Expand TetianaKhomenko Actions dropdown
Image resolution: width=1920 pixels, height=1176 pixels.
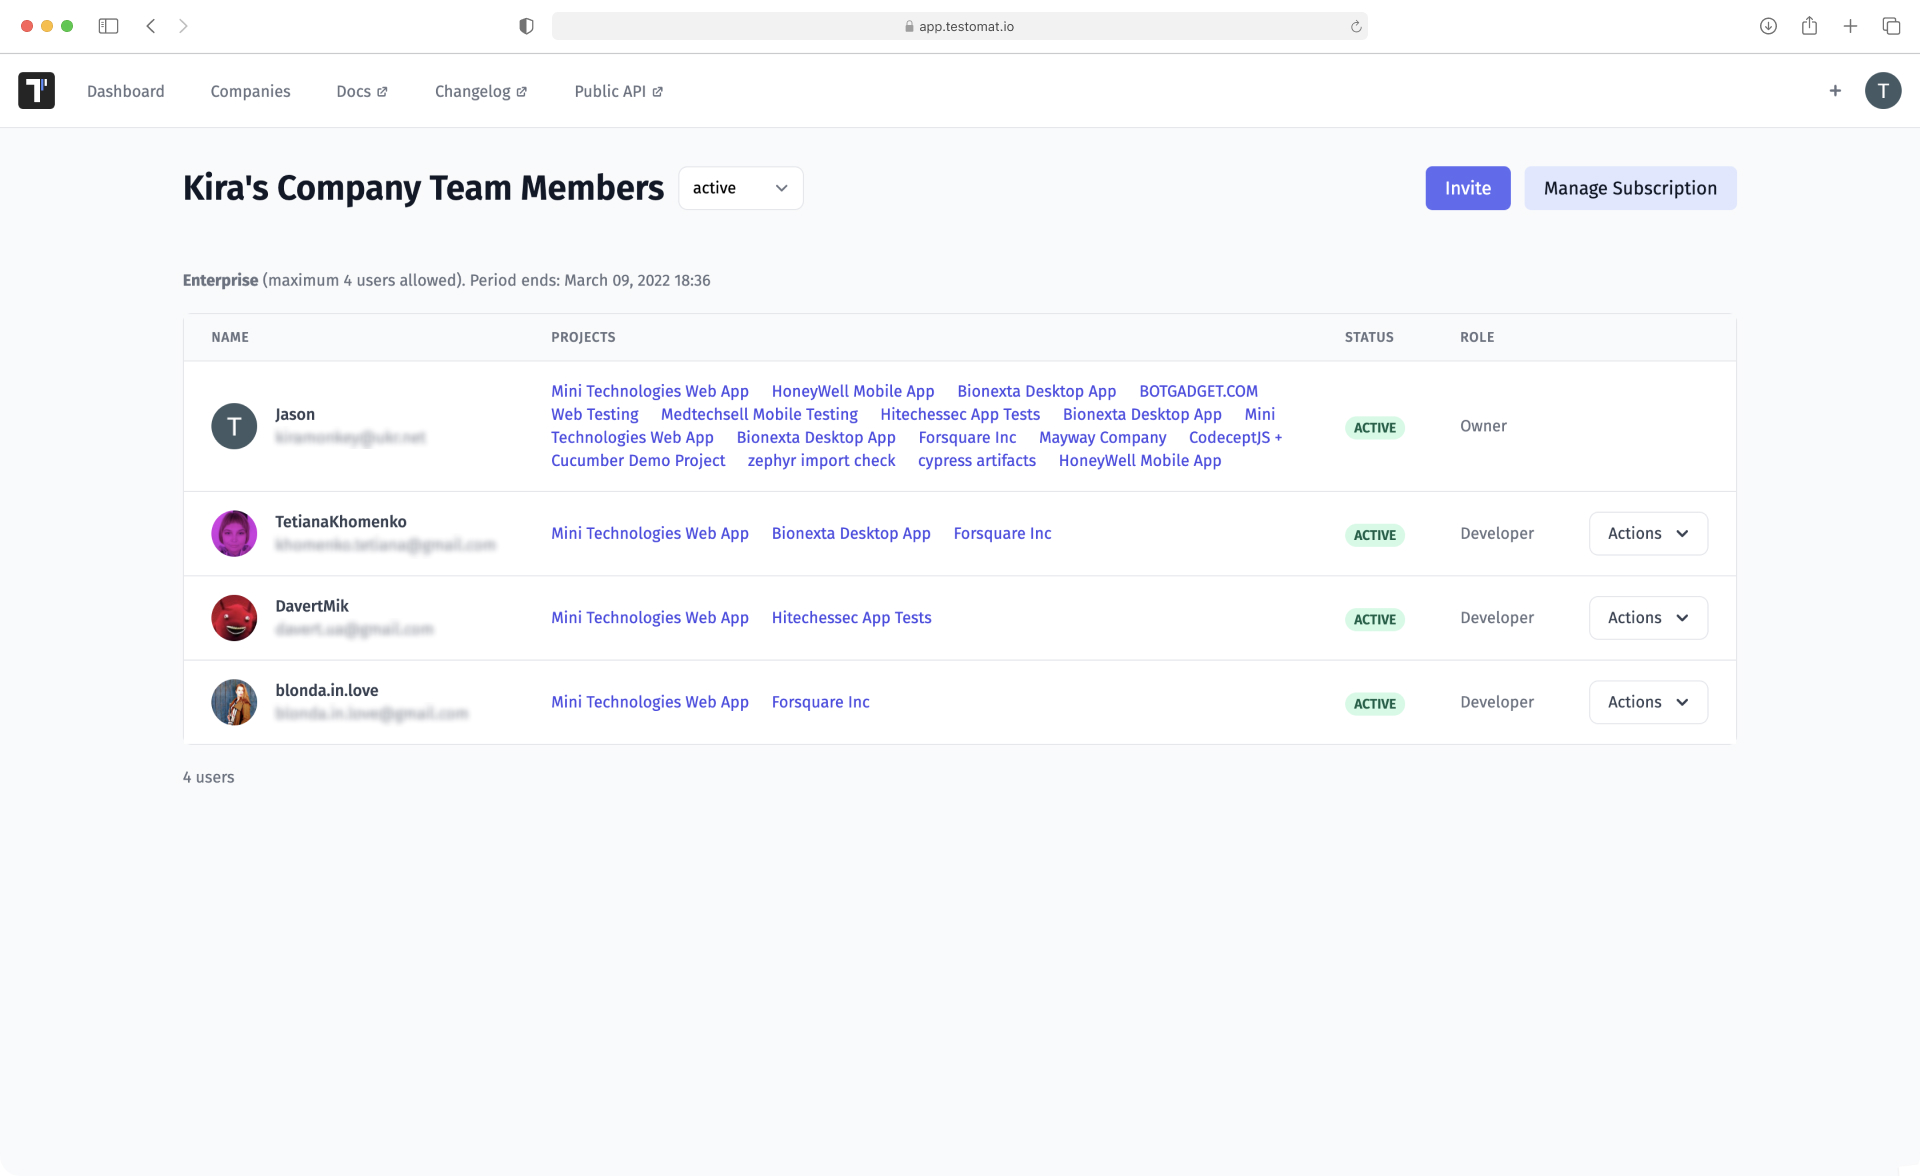point(1647,533)
